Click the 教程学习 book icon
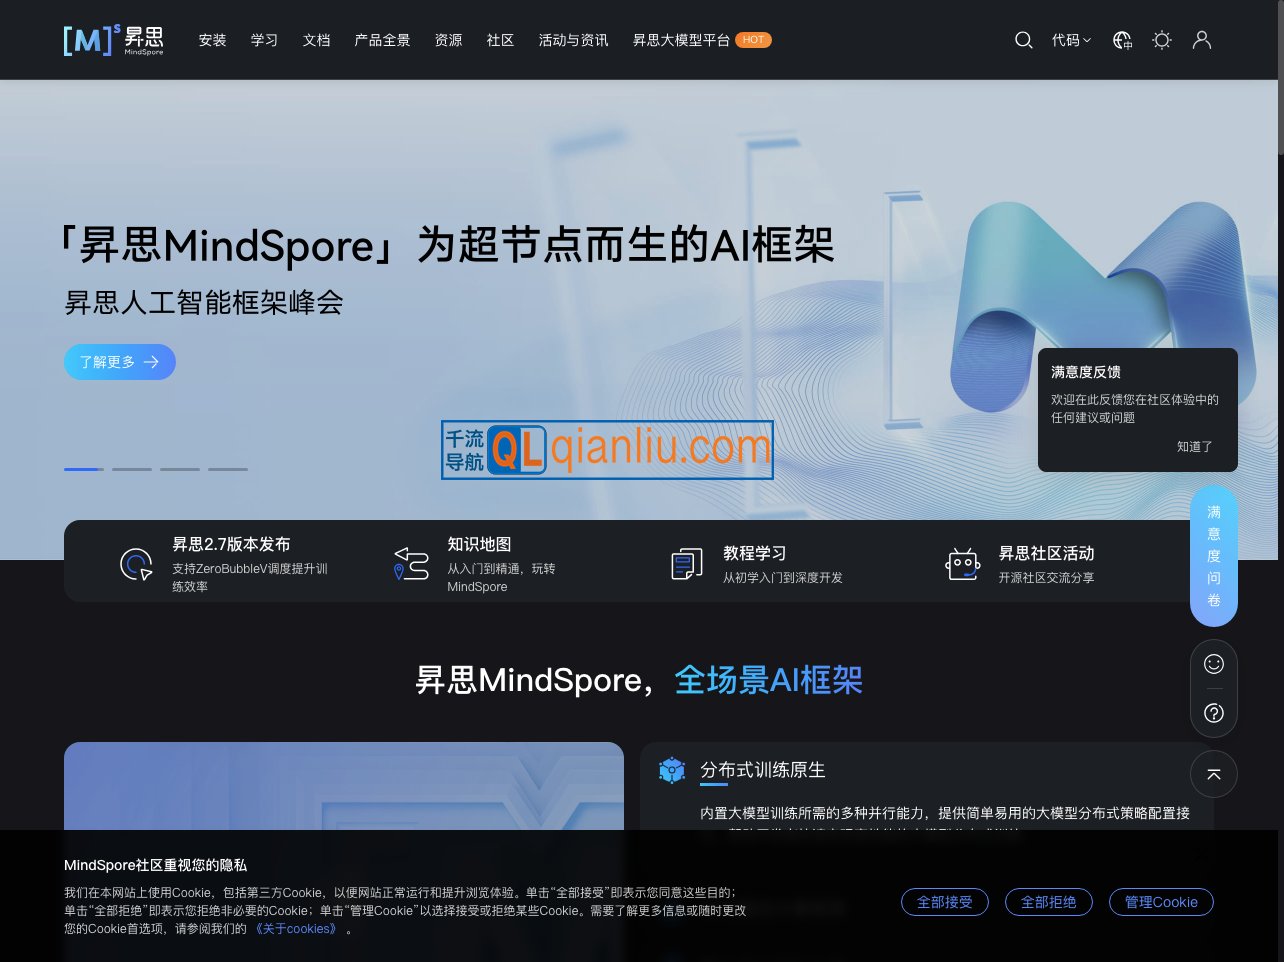 click(x=686, y=564)
